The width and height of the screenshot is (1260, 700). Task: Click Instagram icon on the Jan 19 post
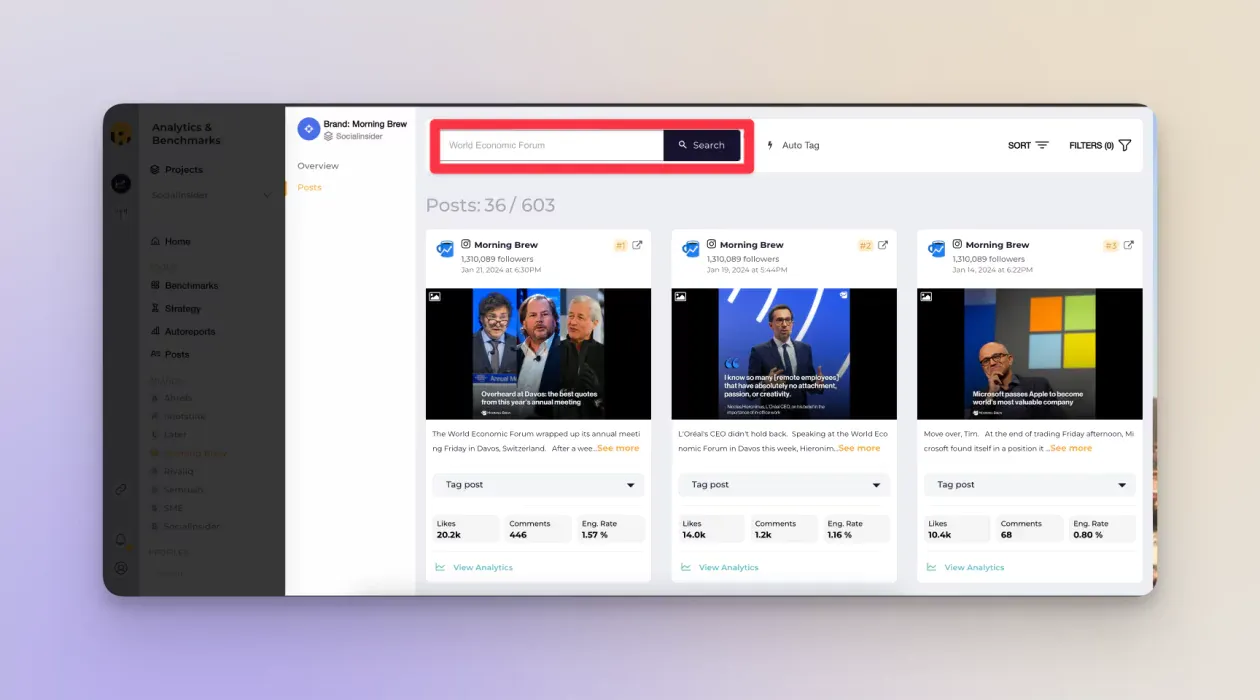click(712, 244)
